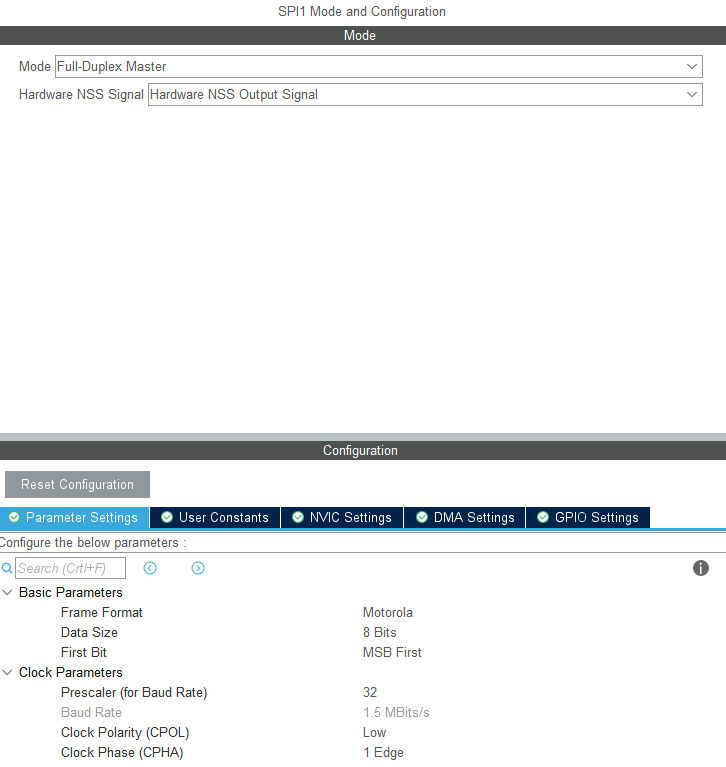The image size is (726, 767).
Task: Click the First Bit parameter label
Action: pyautogui.click(x=84, y=653)
